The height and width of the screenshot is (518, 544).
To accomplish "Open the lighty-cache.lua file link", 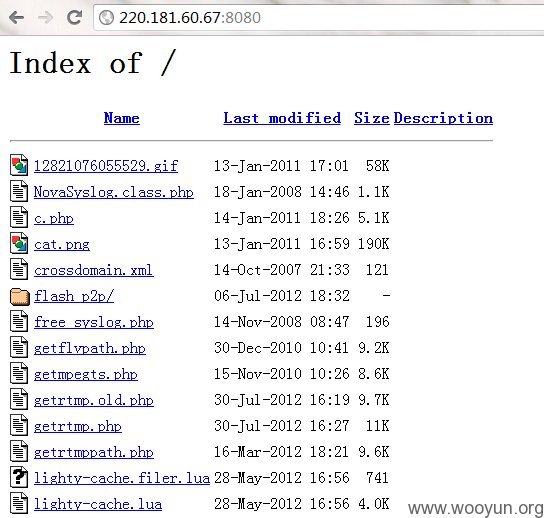I will click(x=98, y=504).
